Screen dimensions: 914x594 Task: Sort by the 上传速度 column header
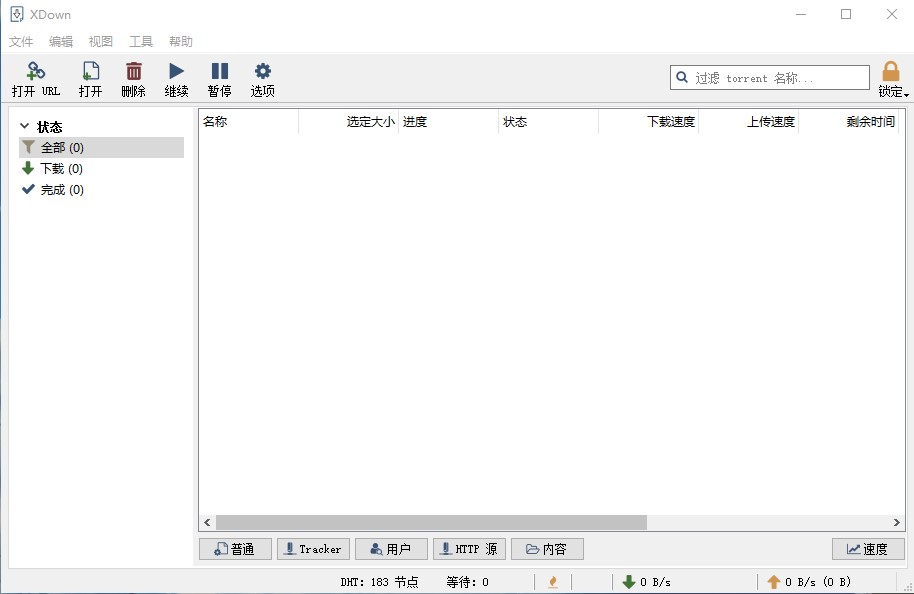749,121
